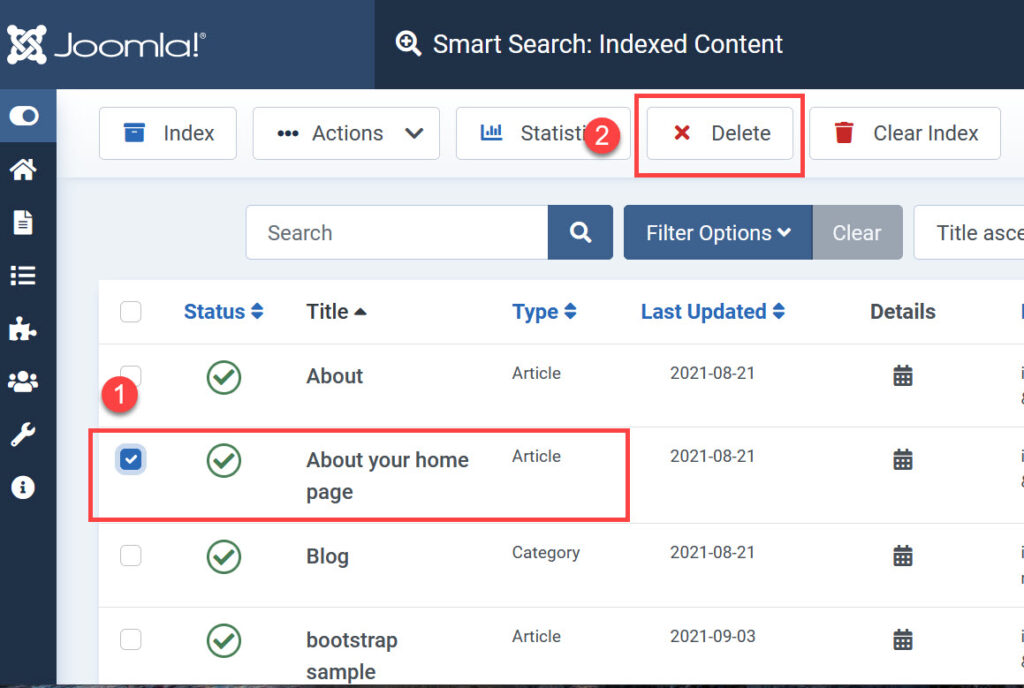Toggle the sidebar menu switch
Screen dimensions: 1024x688
(x=23, y=117)
